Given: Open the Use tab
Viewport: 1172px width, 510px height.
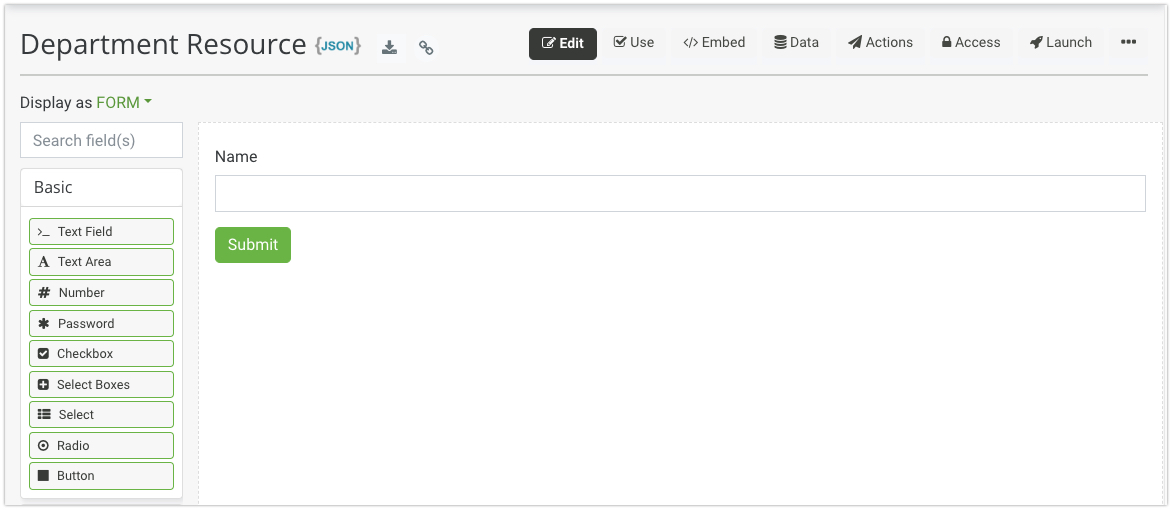Looking at the screenshot, I should [634, 43].
